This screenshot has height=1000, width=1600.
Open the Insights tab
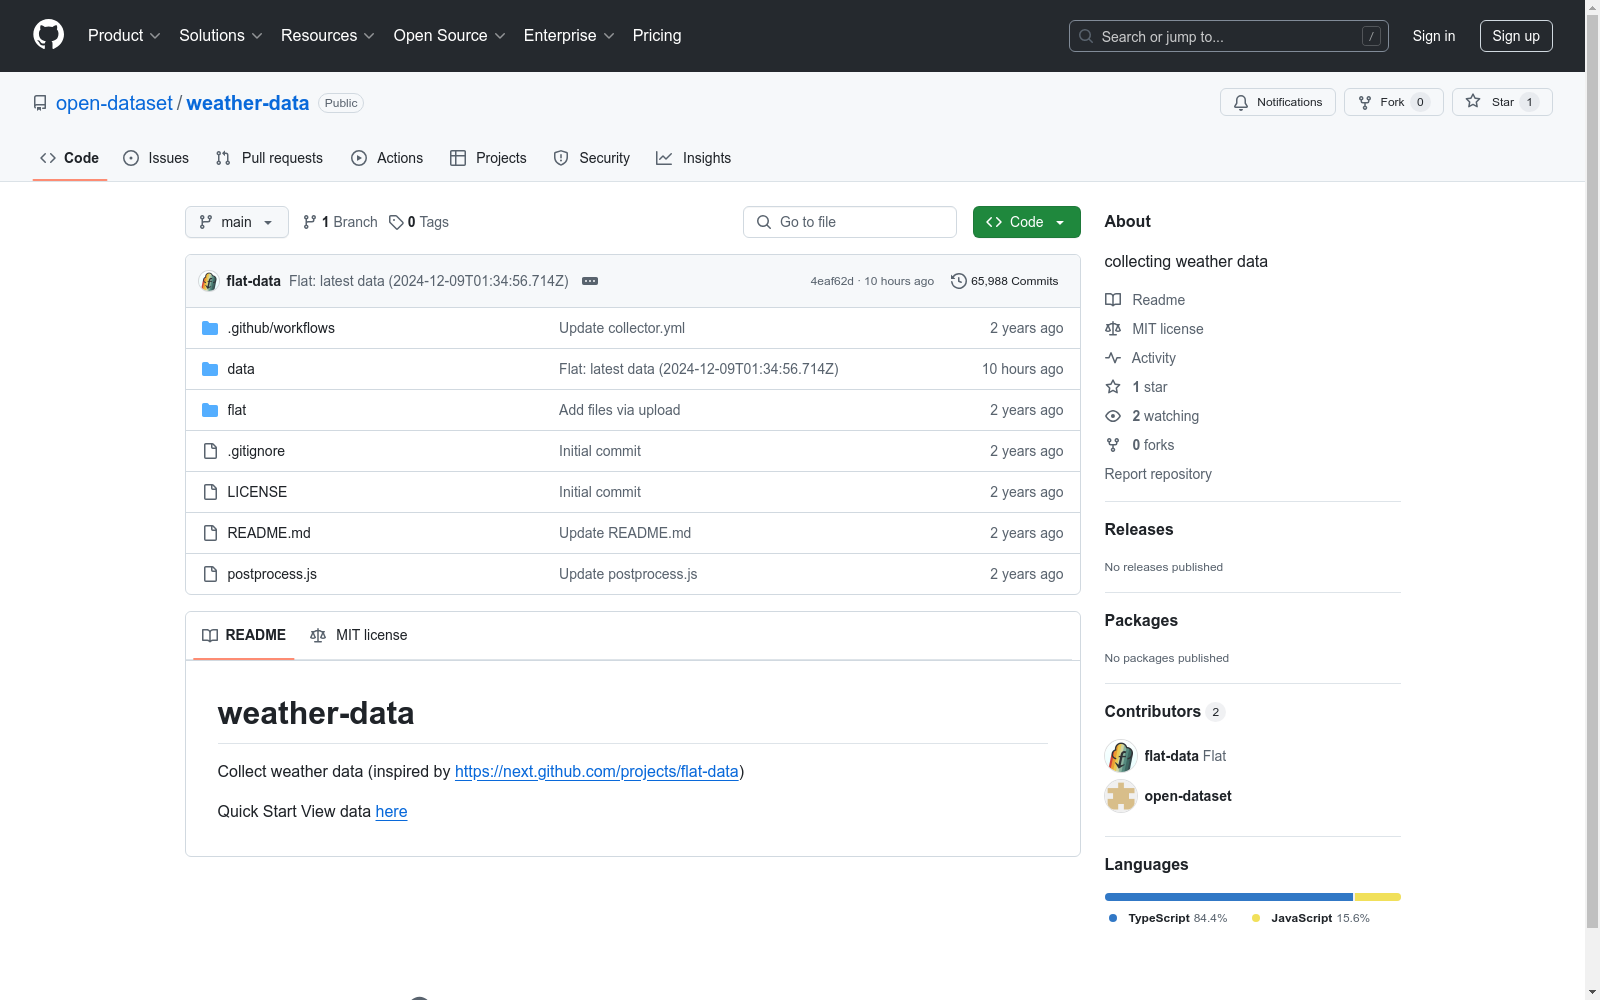(x=693, y=158)
